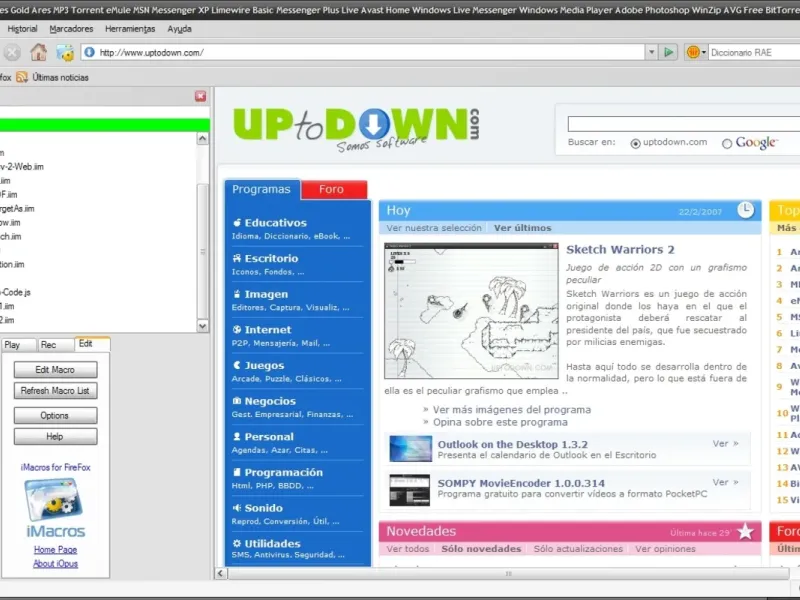Click the macro list scroll up arrow
This screenshot has height=600, width=800.
coord(203,138)
